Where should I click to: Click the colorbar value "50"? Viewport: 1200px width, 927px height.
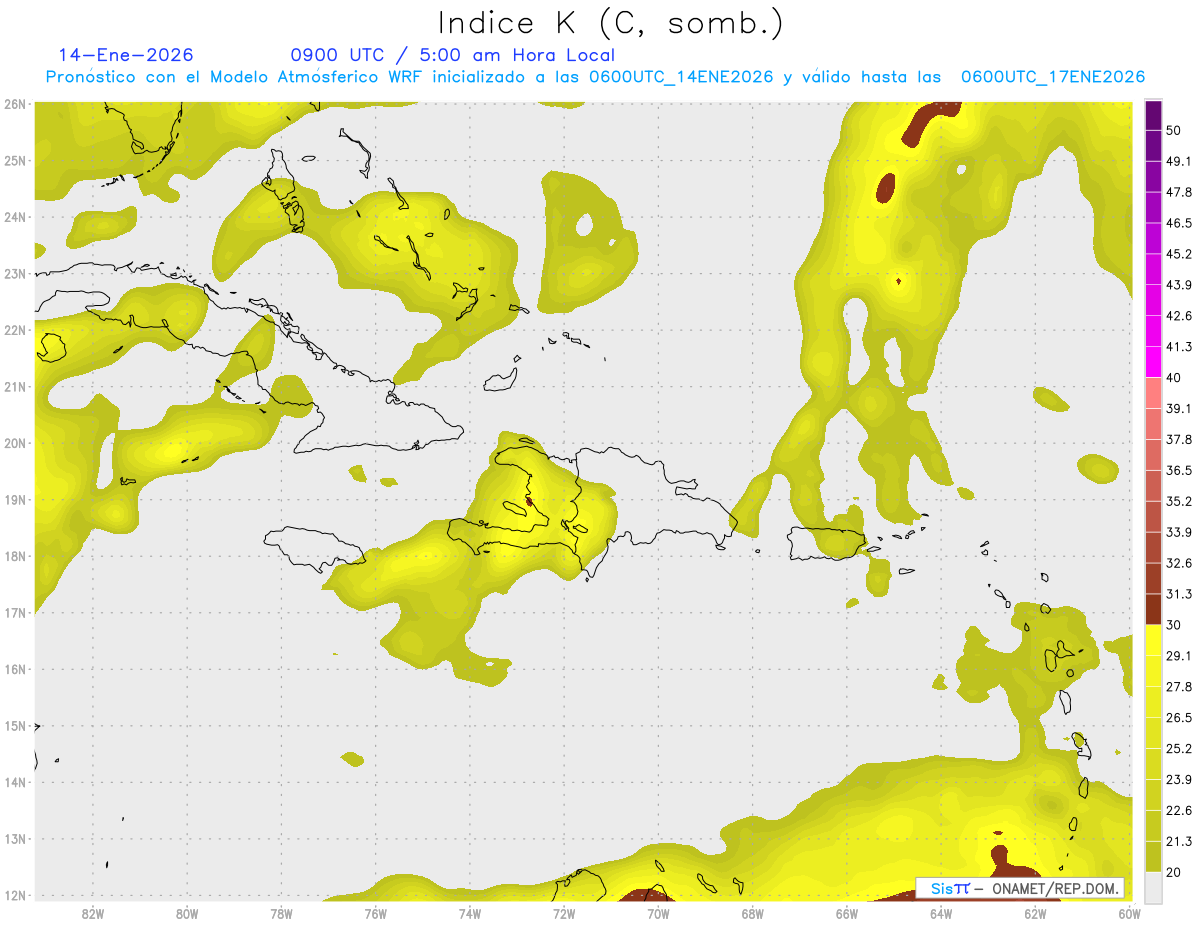point(1175,129)
